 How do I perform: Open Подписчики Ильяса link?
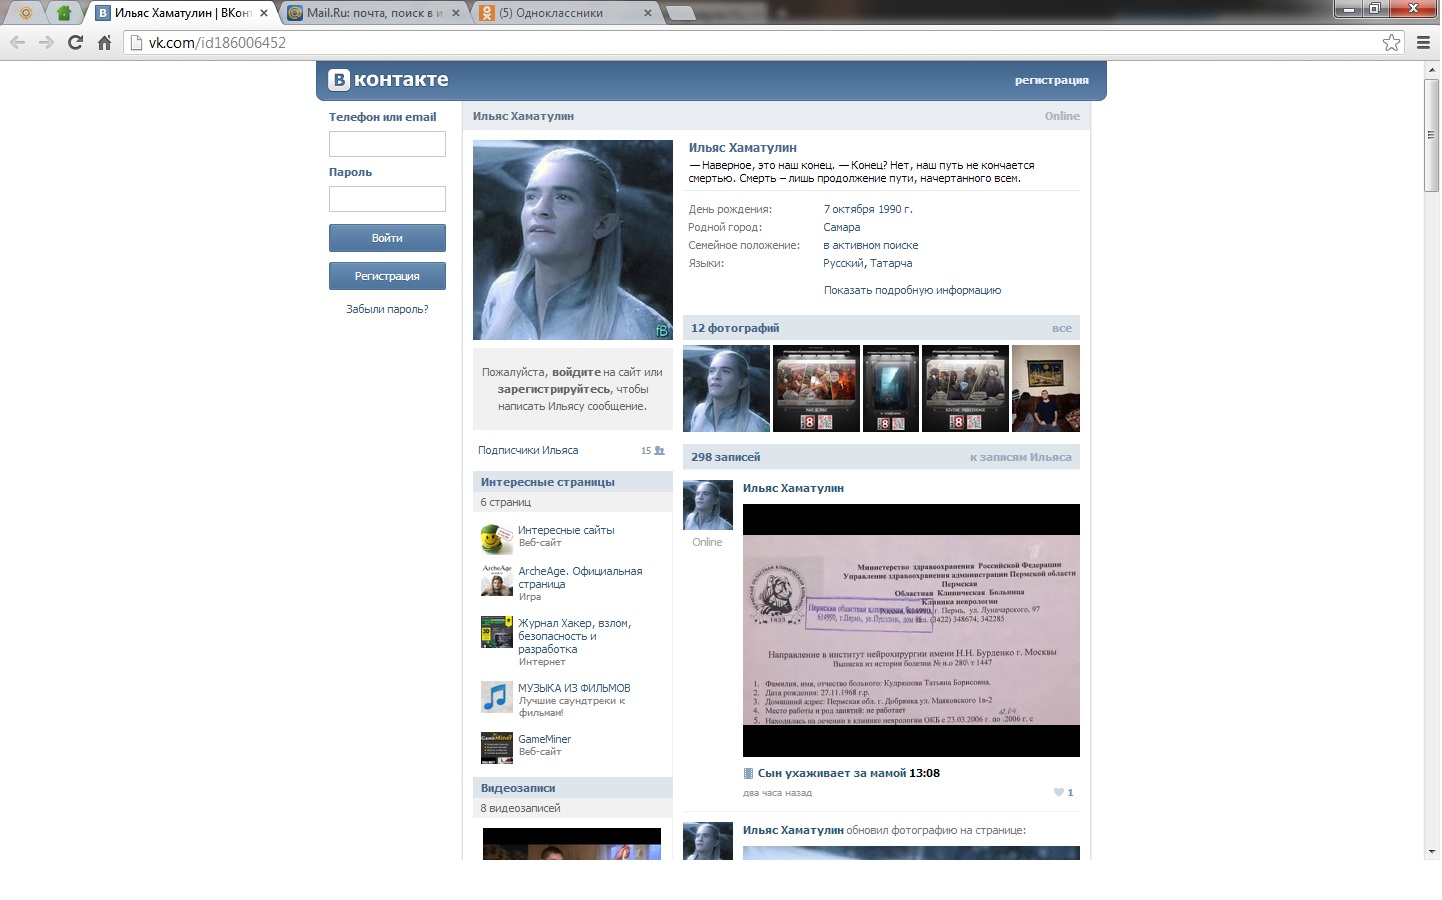528,450
